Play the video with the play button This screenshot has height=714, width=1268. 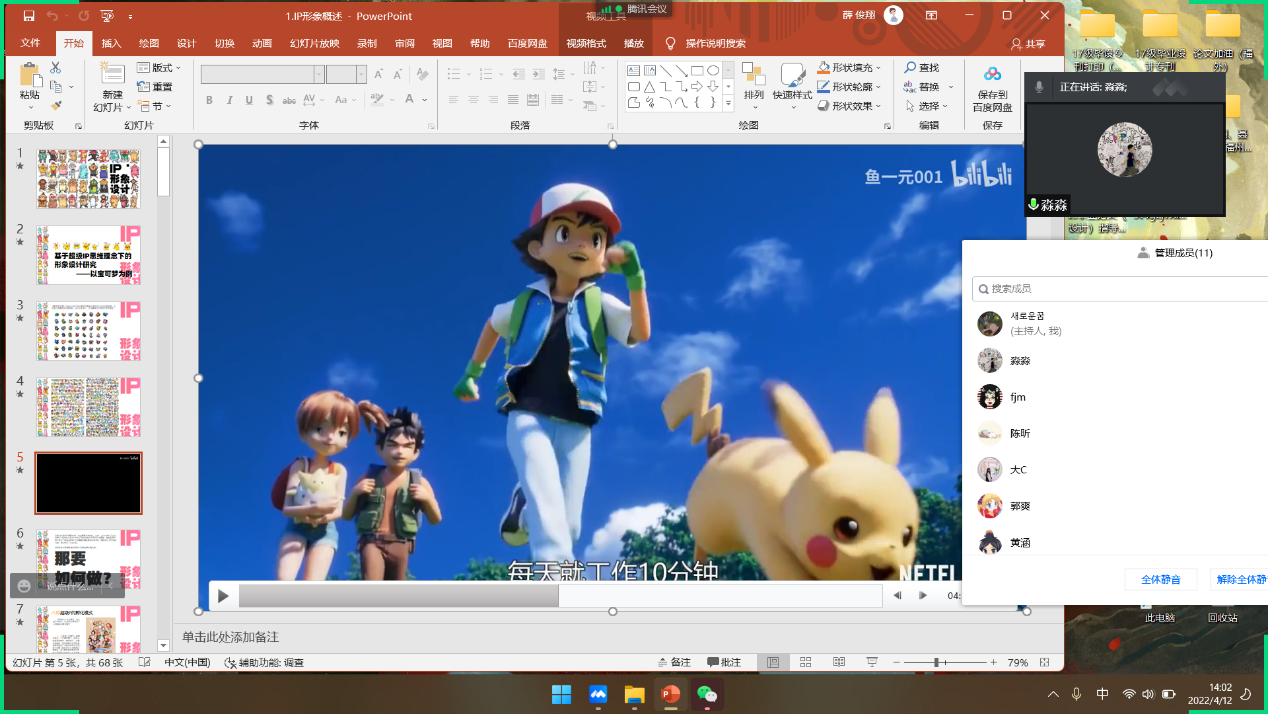(x=223, y=596)
